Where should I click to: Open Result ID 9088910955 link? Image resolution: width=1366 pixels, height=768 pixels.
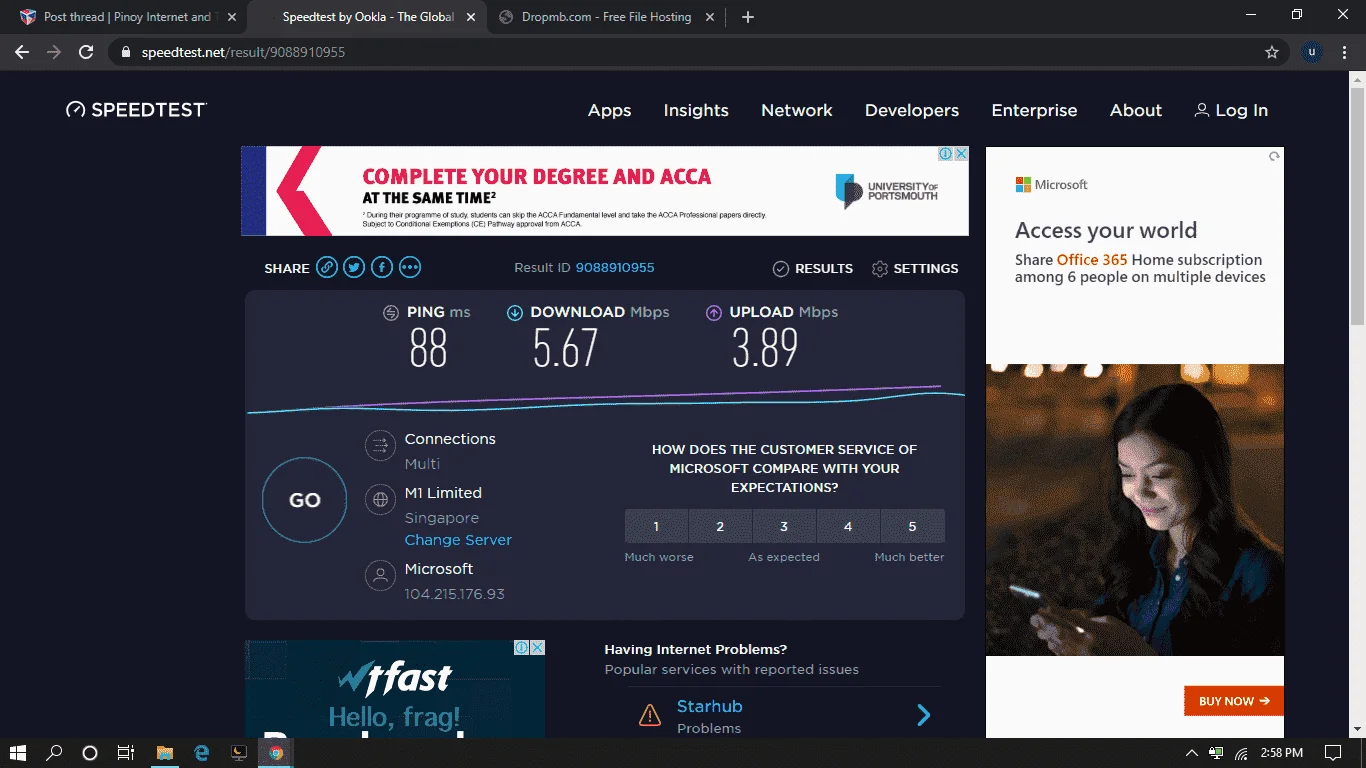(x=615, y=268)
